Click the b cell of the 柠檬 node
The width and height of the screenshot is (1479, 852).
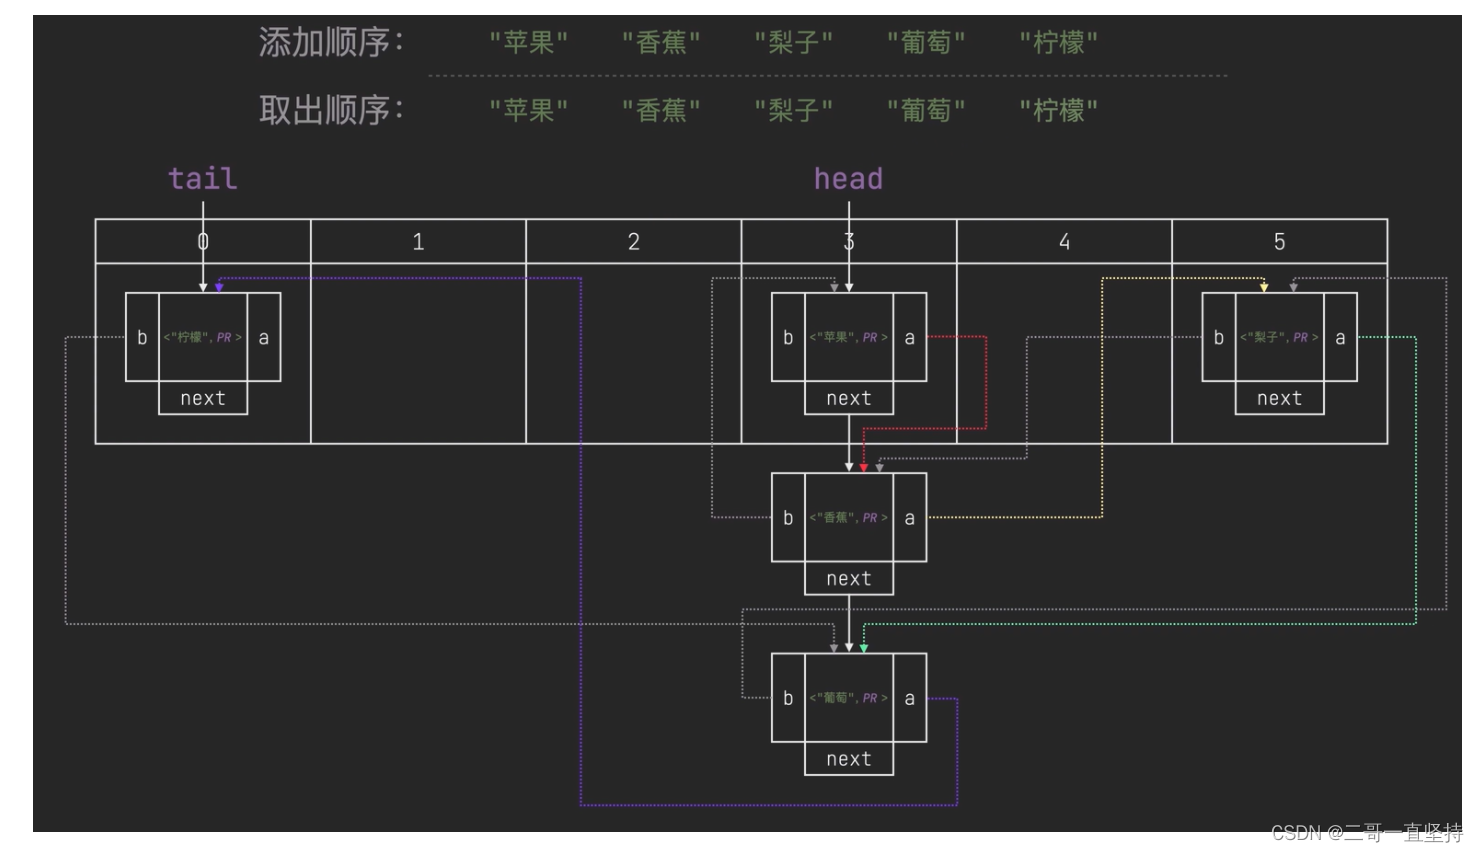pyautogui.click(x=142, y=337)
